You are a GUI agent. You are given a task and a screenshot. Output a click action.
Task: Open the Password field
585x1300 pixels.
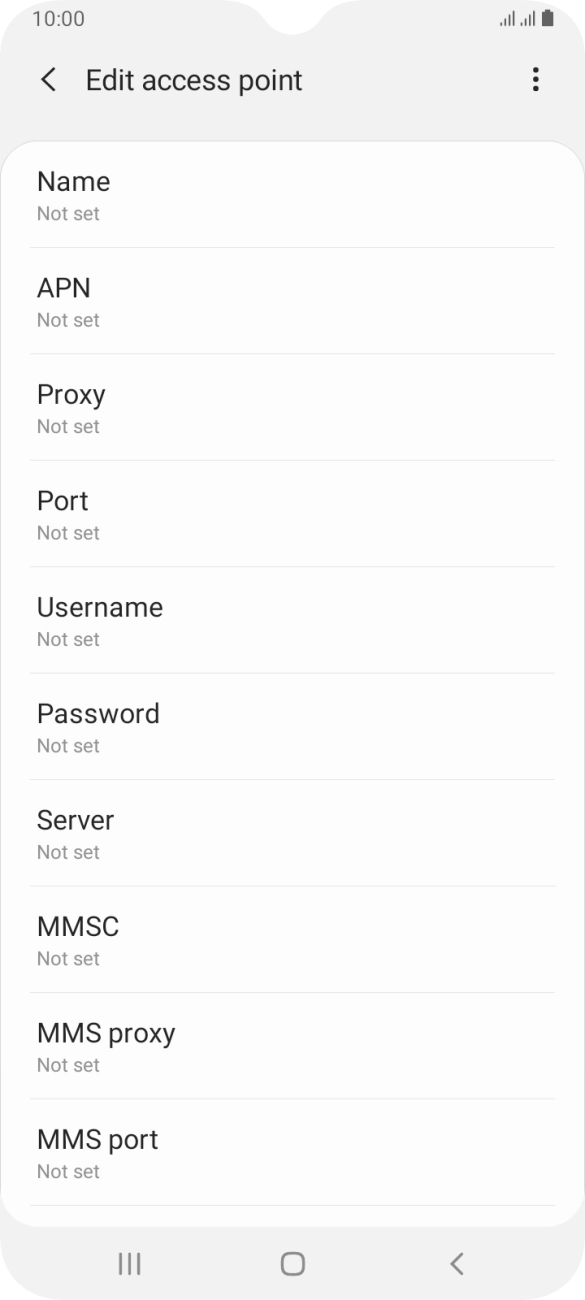tap(292, 726)
